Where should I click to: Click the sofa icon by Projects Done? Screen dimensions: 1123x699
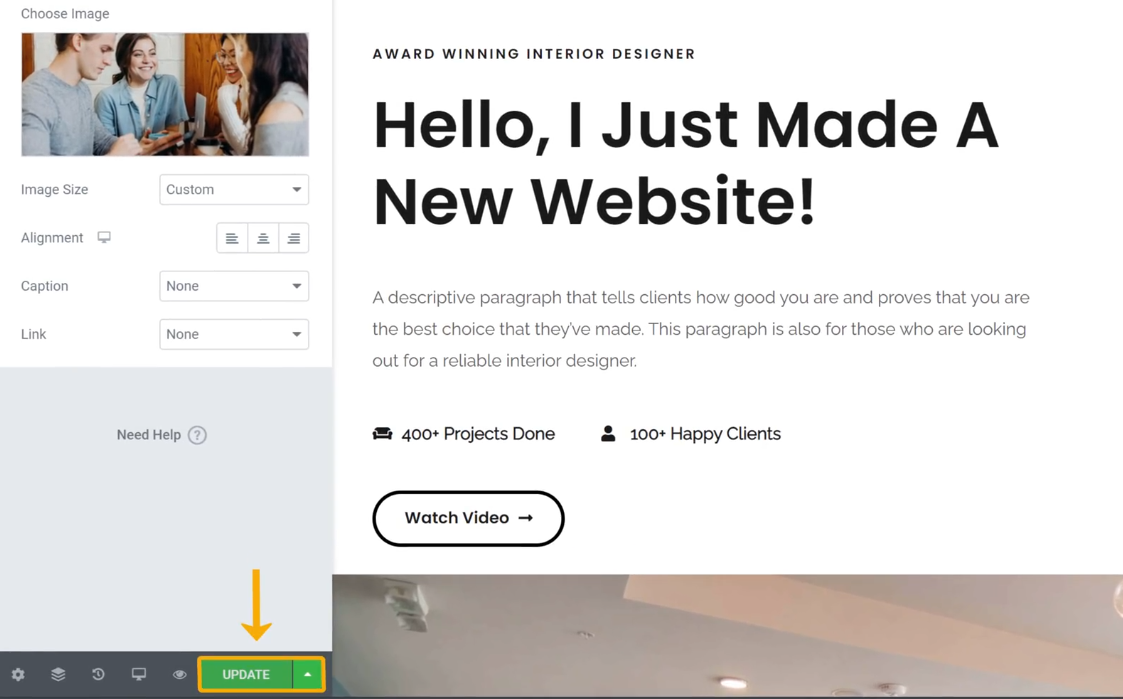[382, 433]
